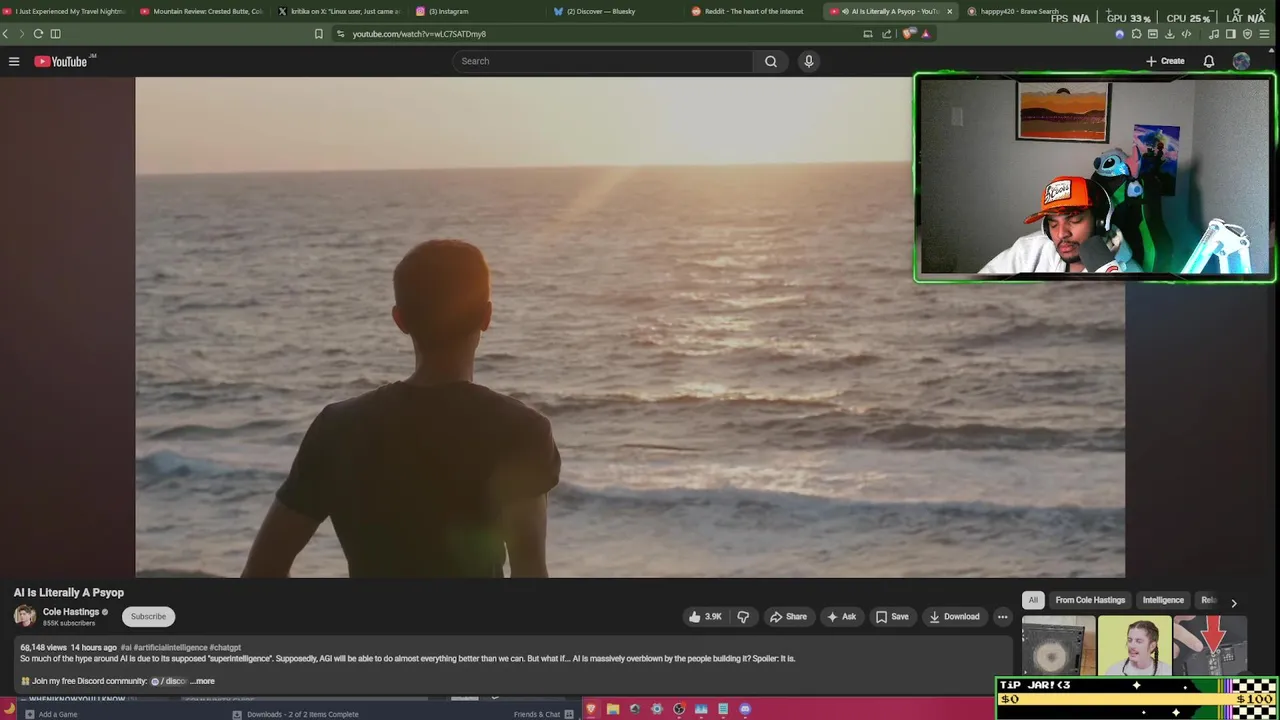Subscribe to Cole Hastings

pos(148,617)
